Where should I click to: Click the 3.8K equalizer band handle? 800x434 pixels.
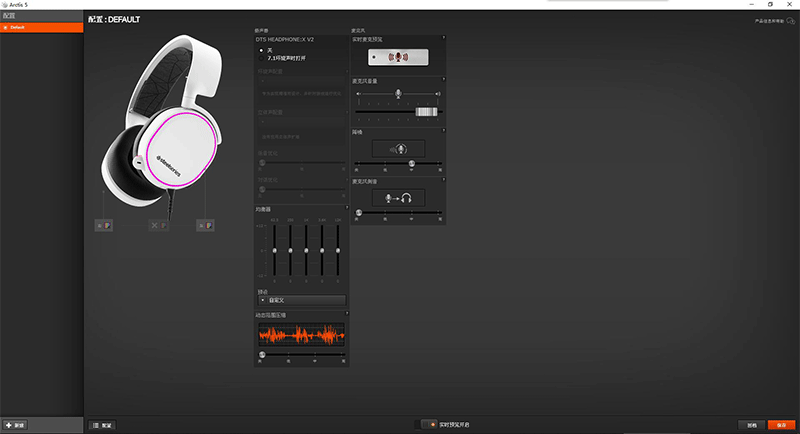[x=322, y=250]
